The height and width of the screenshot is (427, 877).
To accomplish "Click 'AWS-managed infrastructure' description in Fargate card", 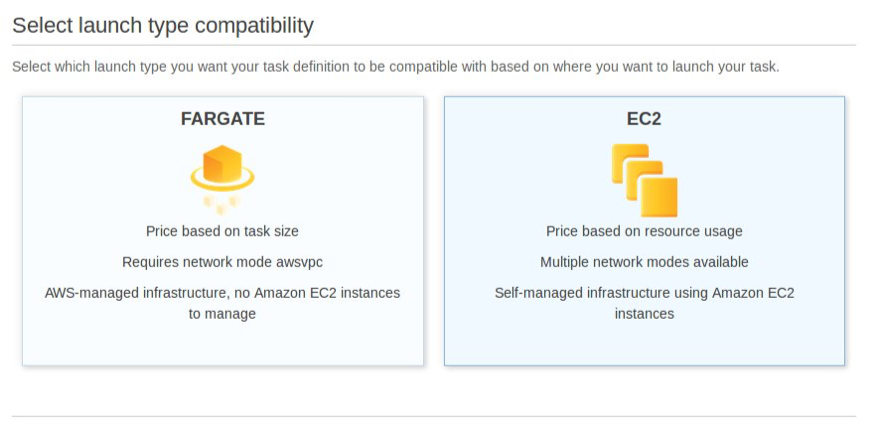I will (x=222, y=303).
